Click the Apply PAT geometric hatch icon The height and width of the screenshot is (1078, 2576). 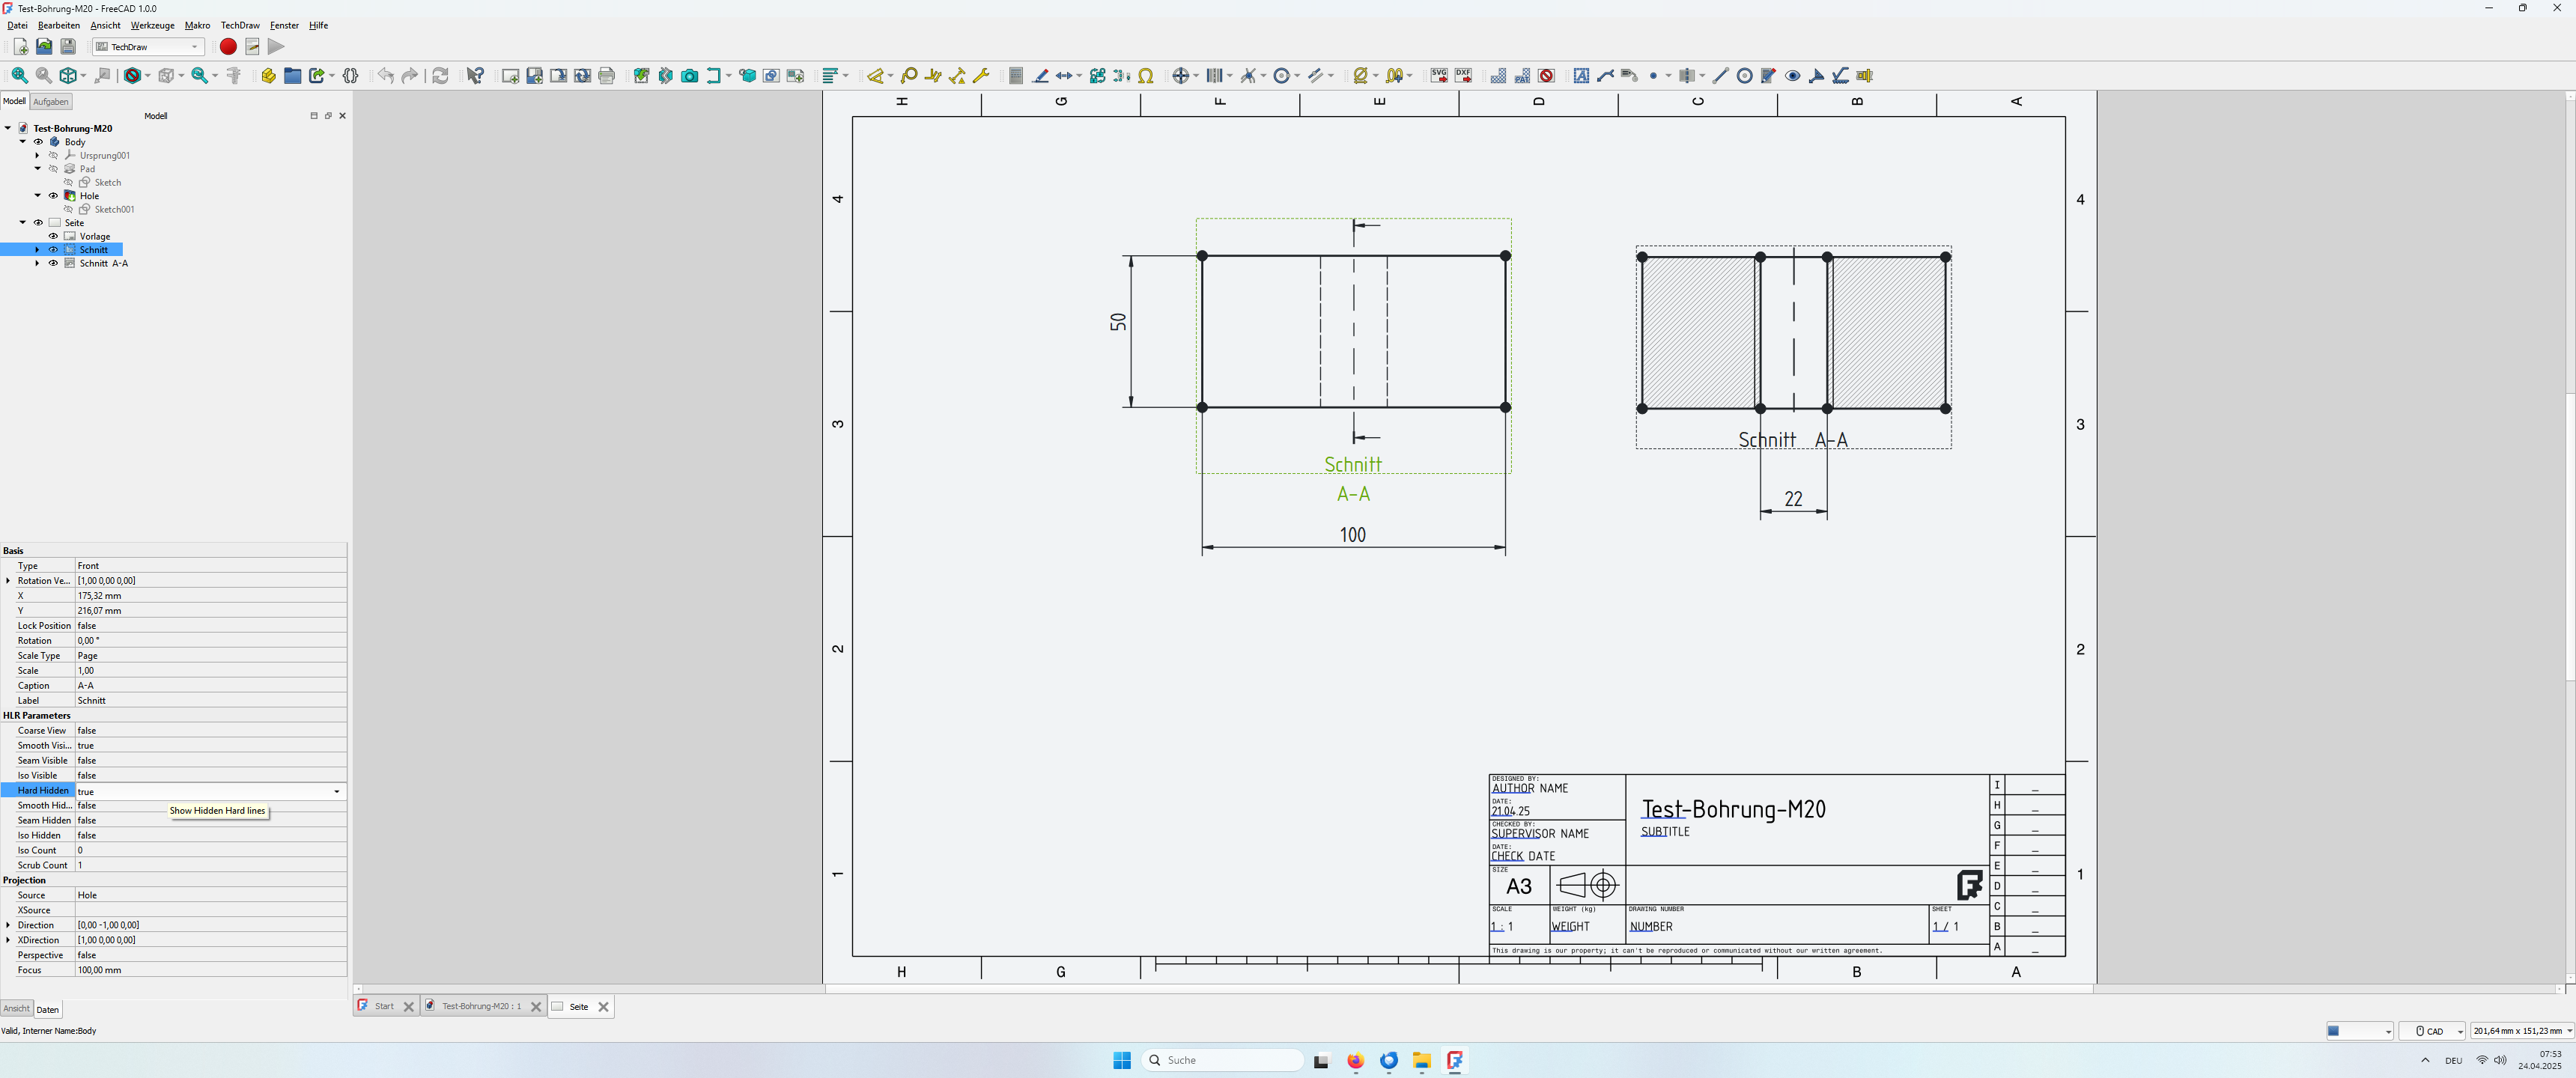[x=1522, y=76]
